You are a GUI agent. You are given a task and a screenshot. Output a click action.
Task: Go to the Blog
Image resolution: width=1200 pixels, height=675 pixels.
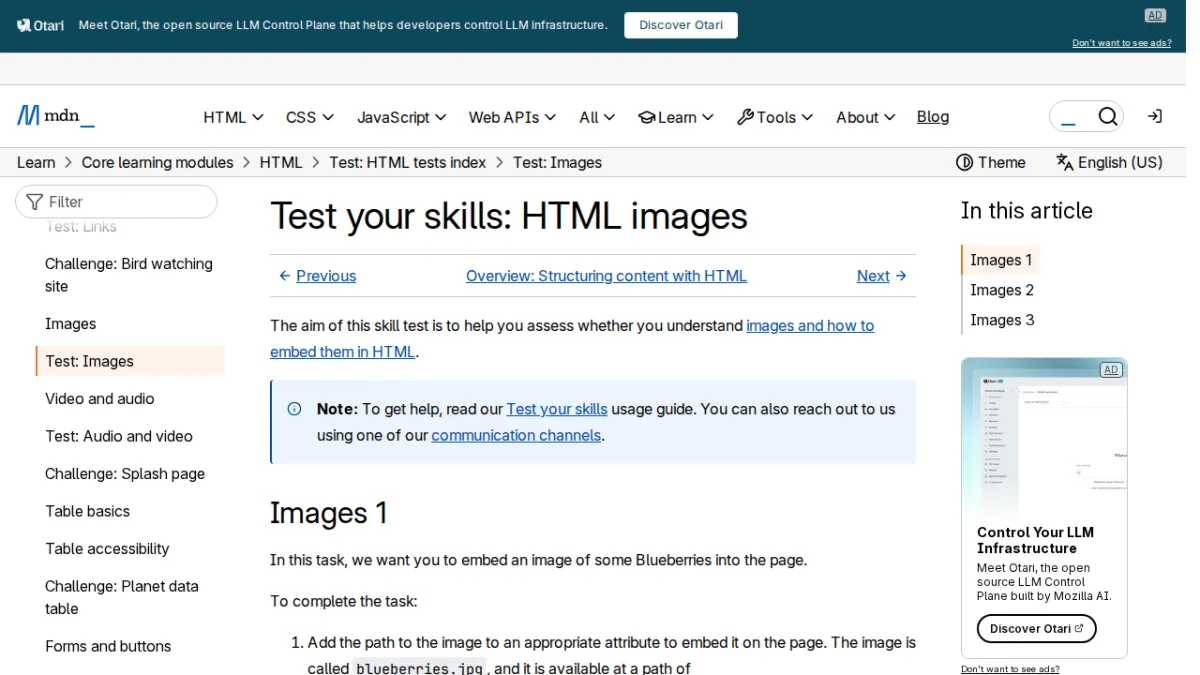[933, 117]
